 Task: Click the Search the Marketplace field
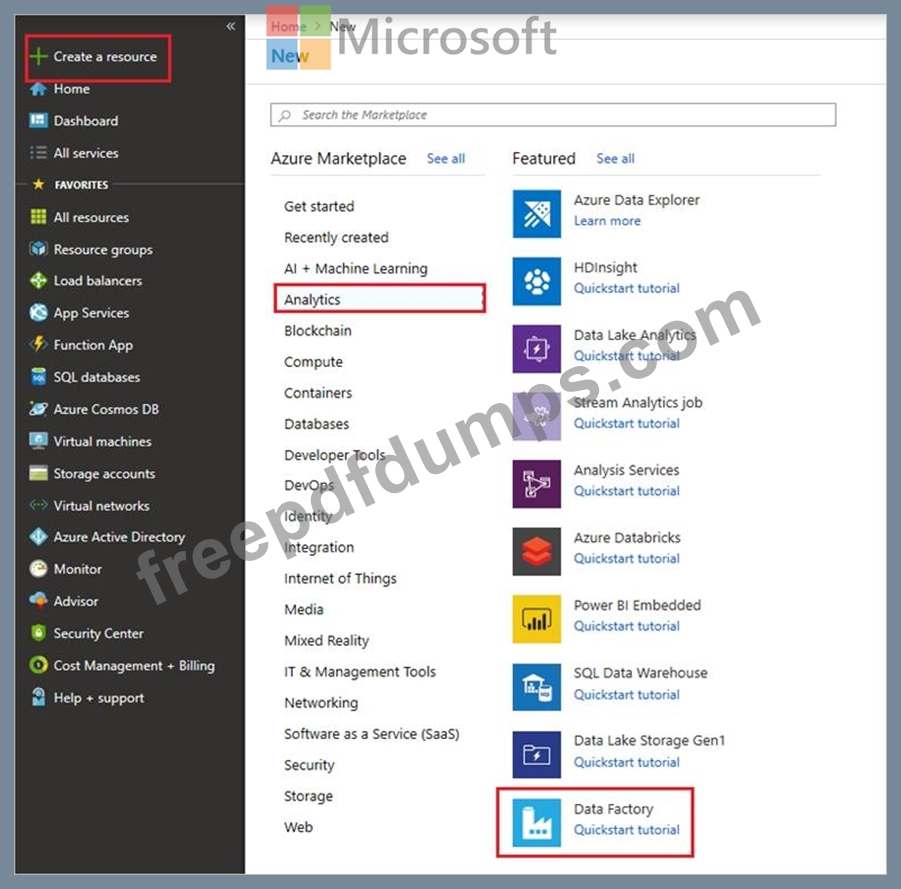tap(553, 114)
